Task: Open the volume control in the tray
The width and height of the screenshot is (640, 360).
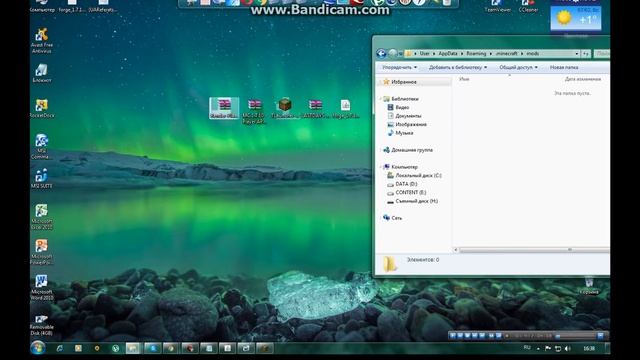Action: (567, 348)
